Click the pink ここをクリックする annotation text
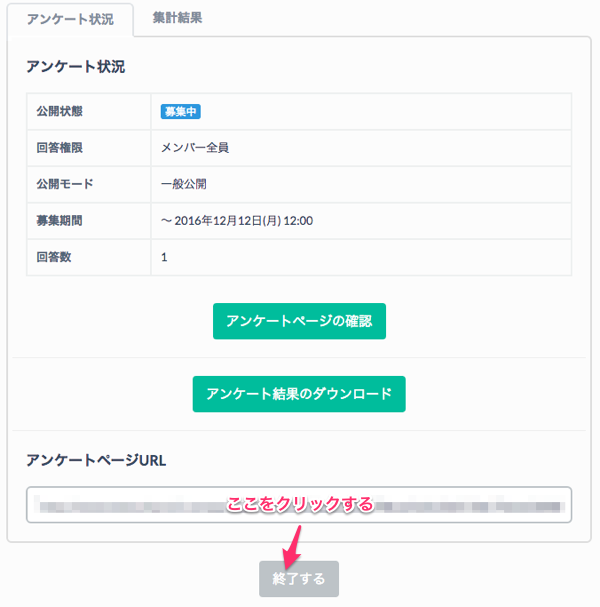 pos(300,504)
